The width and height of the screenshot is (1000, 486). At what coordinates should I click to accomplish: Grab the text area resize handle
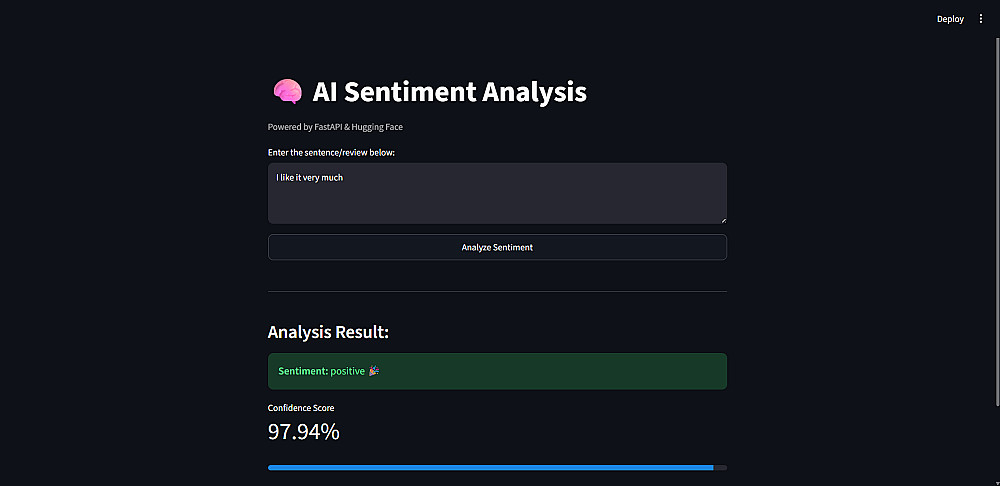(723, 221)
